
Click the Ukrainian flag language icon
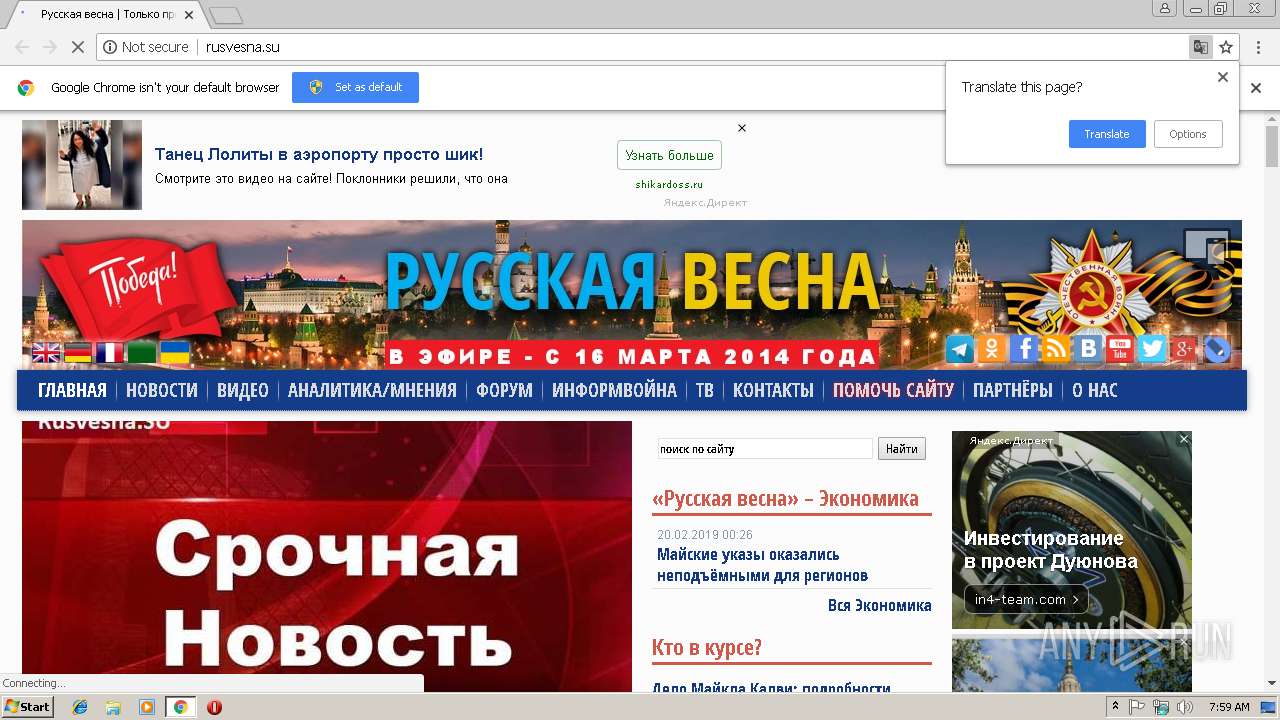click(x=175, y=352)
